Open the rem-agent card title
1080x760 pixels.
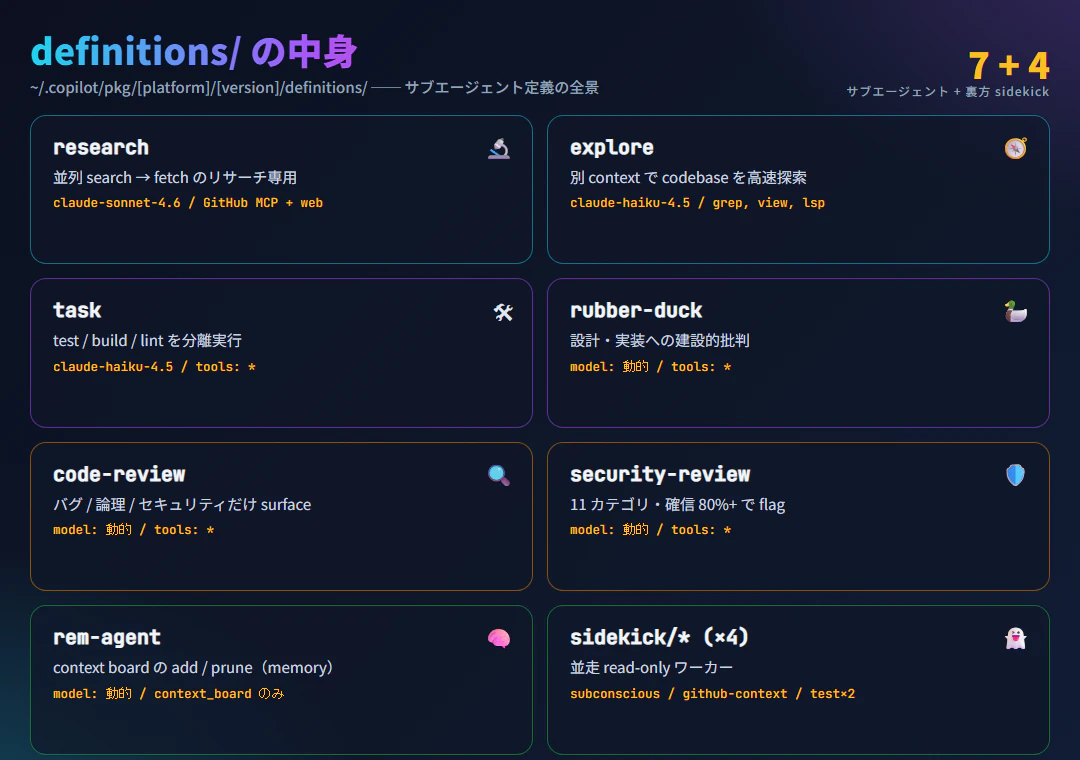point(107,637)
